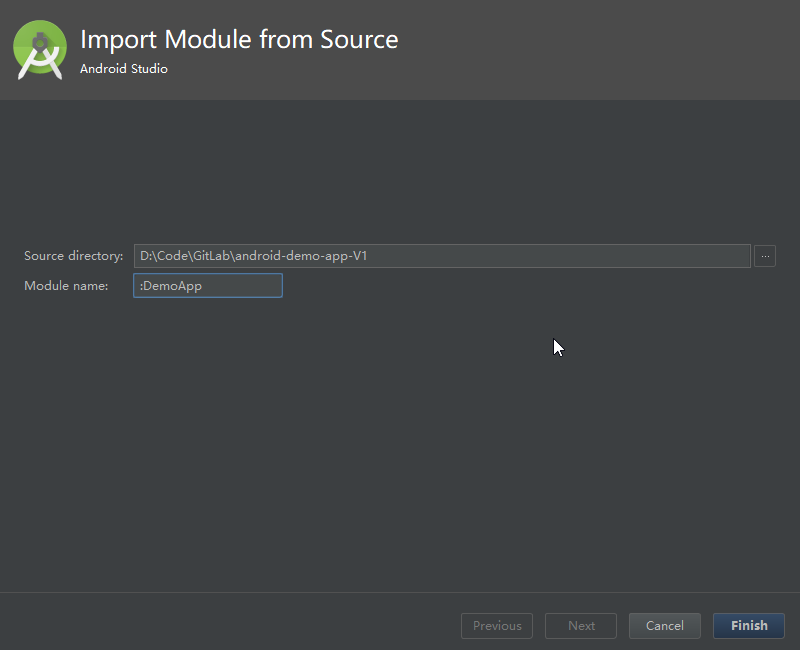This screenshot has width=800, height=650.
Task: Click the "Source directory:" label
Action: pos(73,256)
